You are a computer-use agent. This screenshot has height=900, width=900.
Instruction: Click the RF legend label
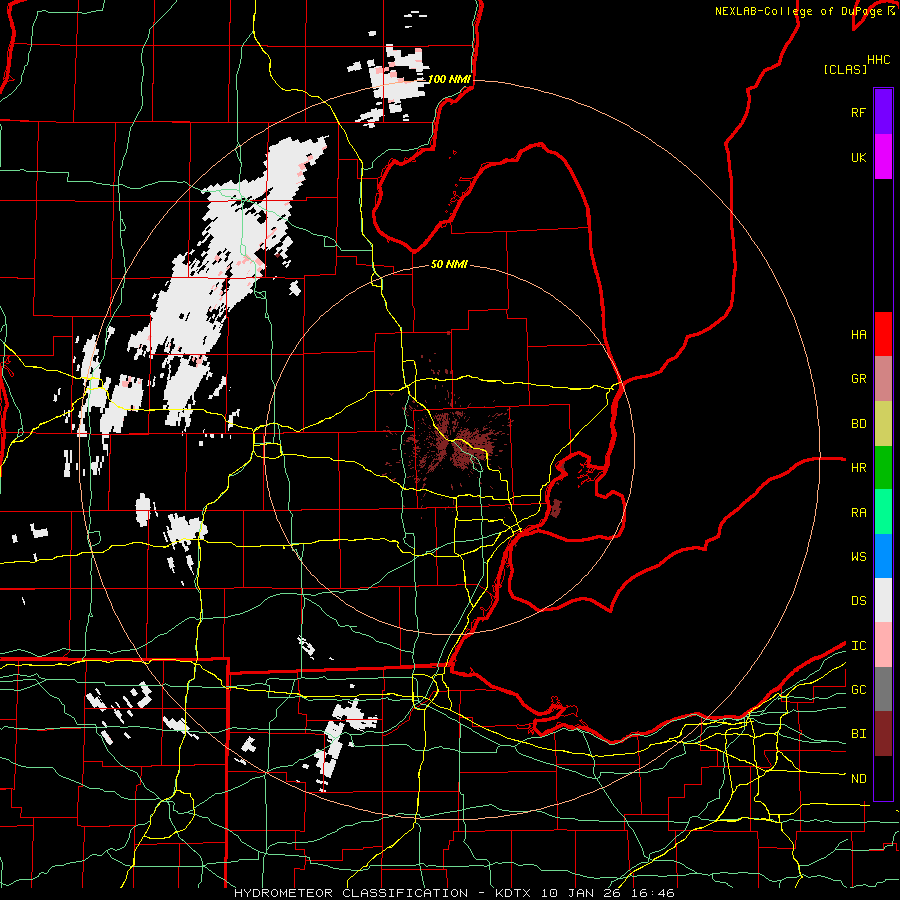pyautogui.click(x=858, y=112)
